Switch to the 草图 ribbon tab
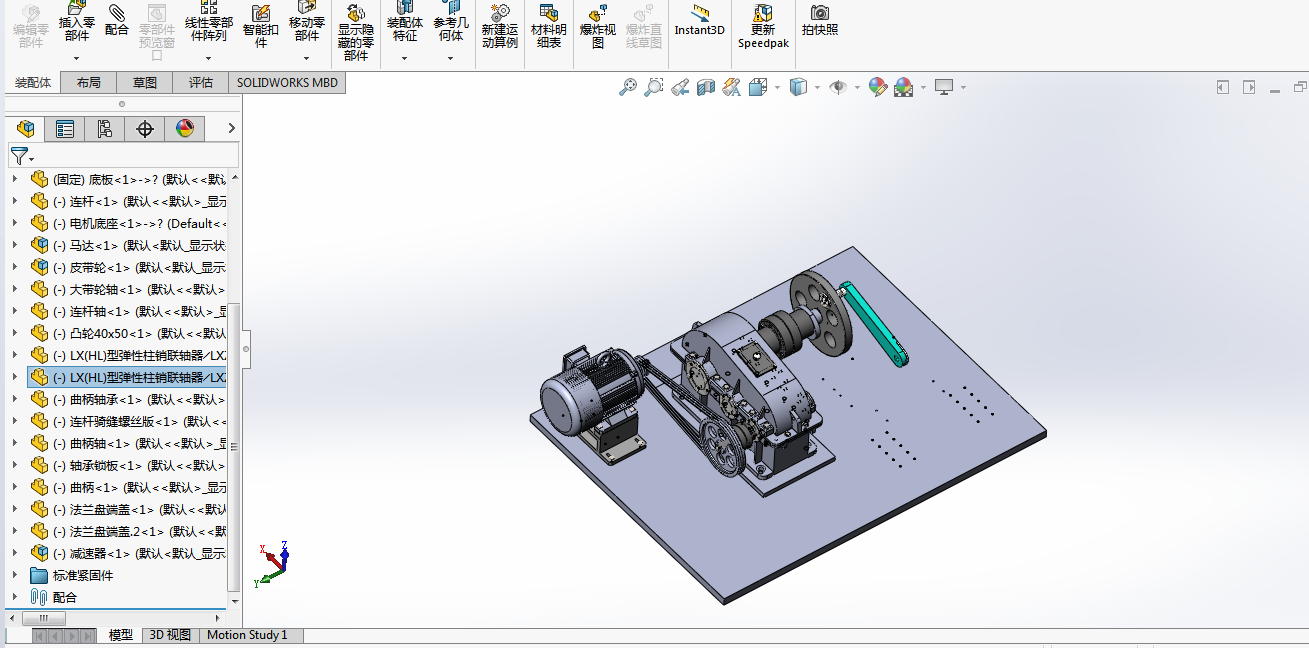The width and height of the screenshot is (1309, 648). [x=145, y=83]
